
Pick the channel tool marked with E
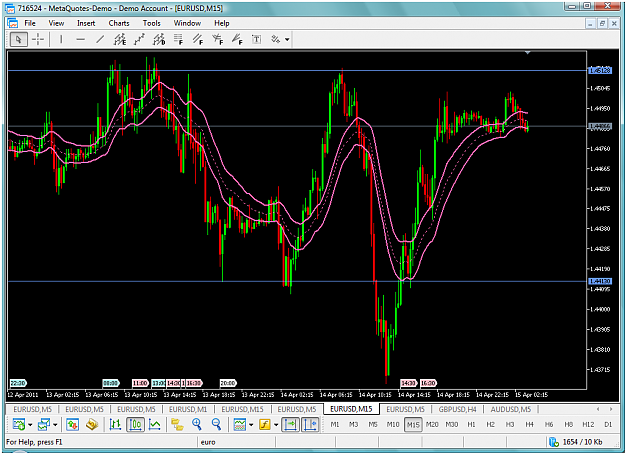tap(120, 39)
